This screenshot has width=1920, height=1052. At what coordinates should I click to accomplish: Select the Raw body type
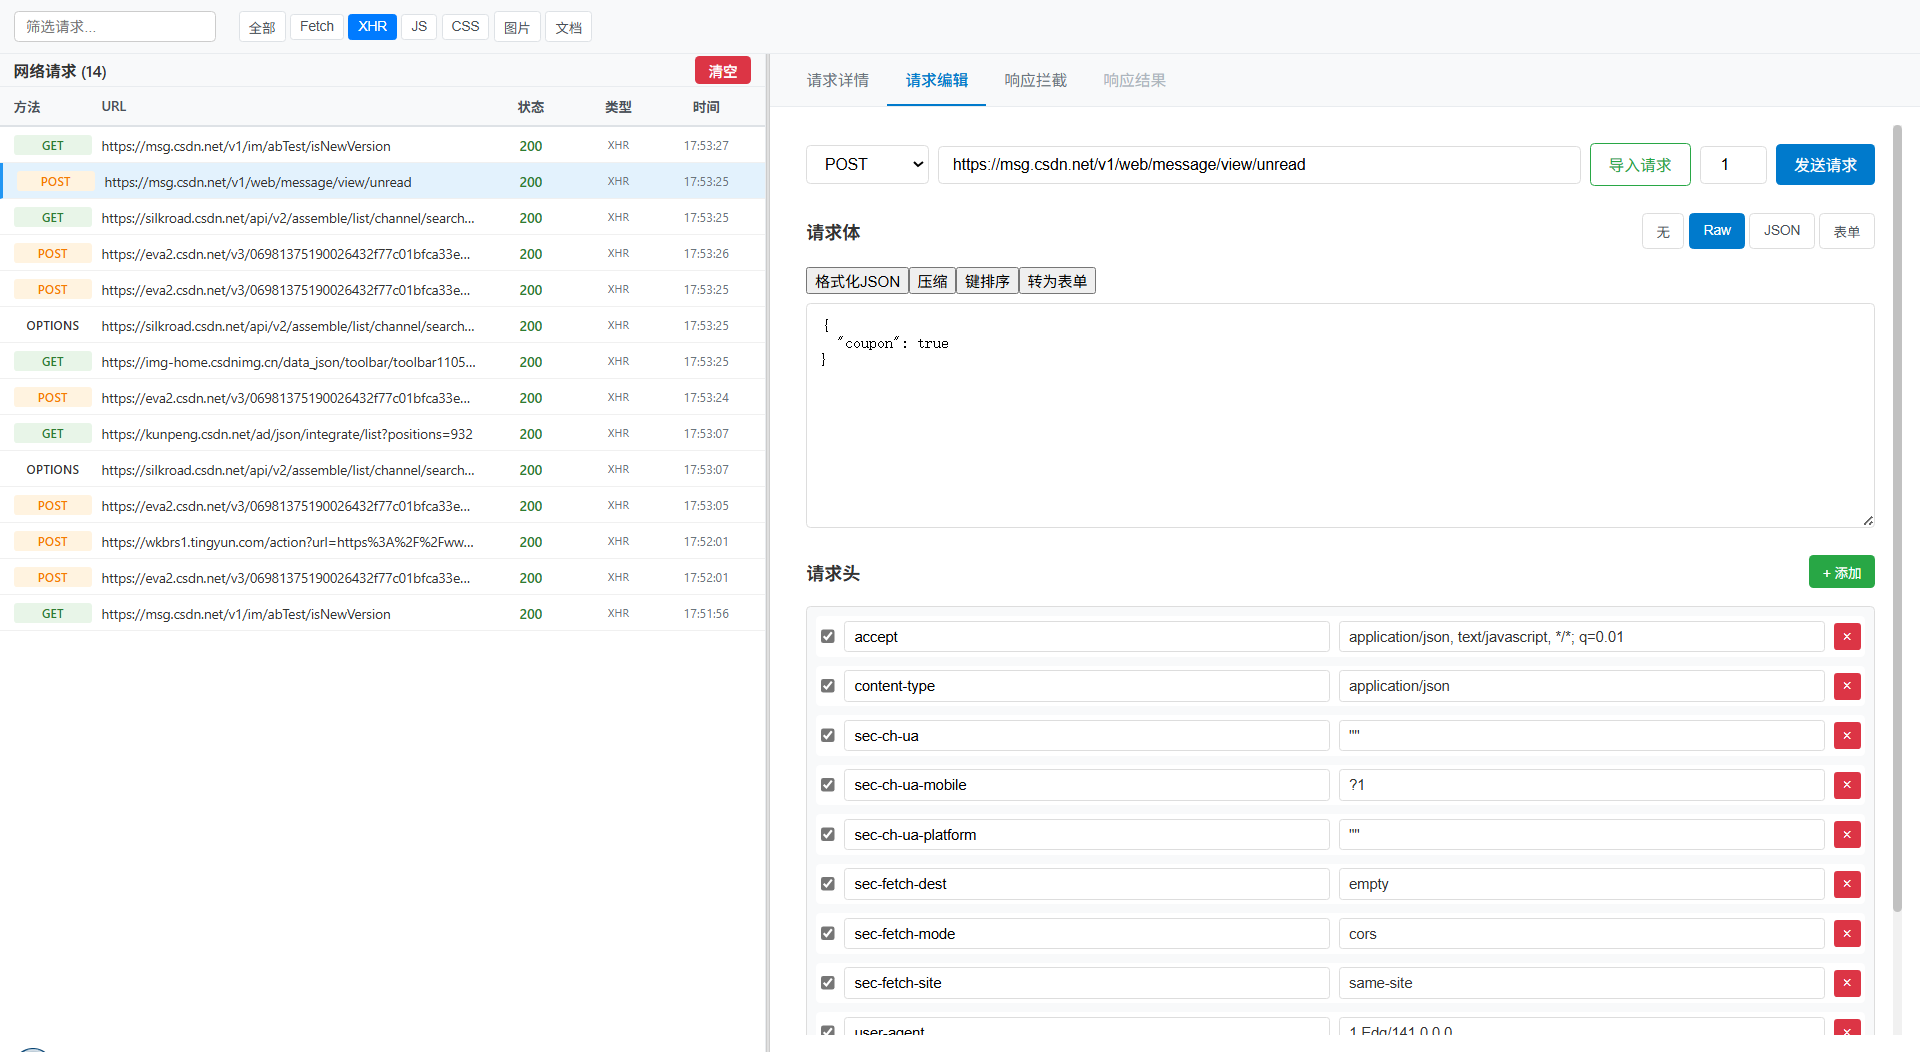[x=1717, y=231]
